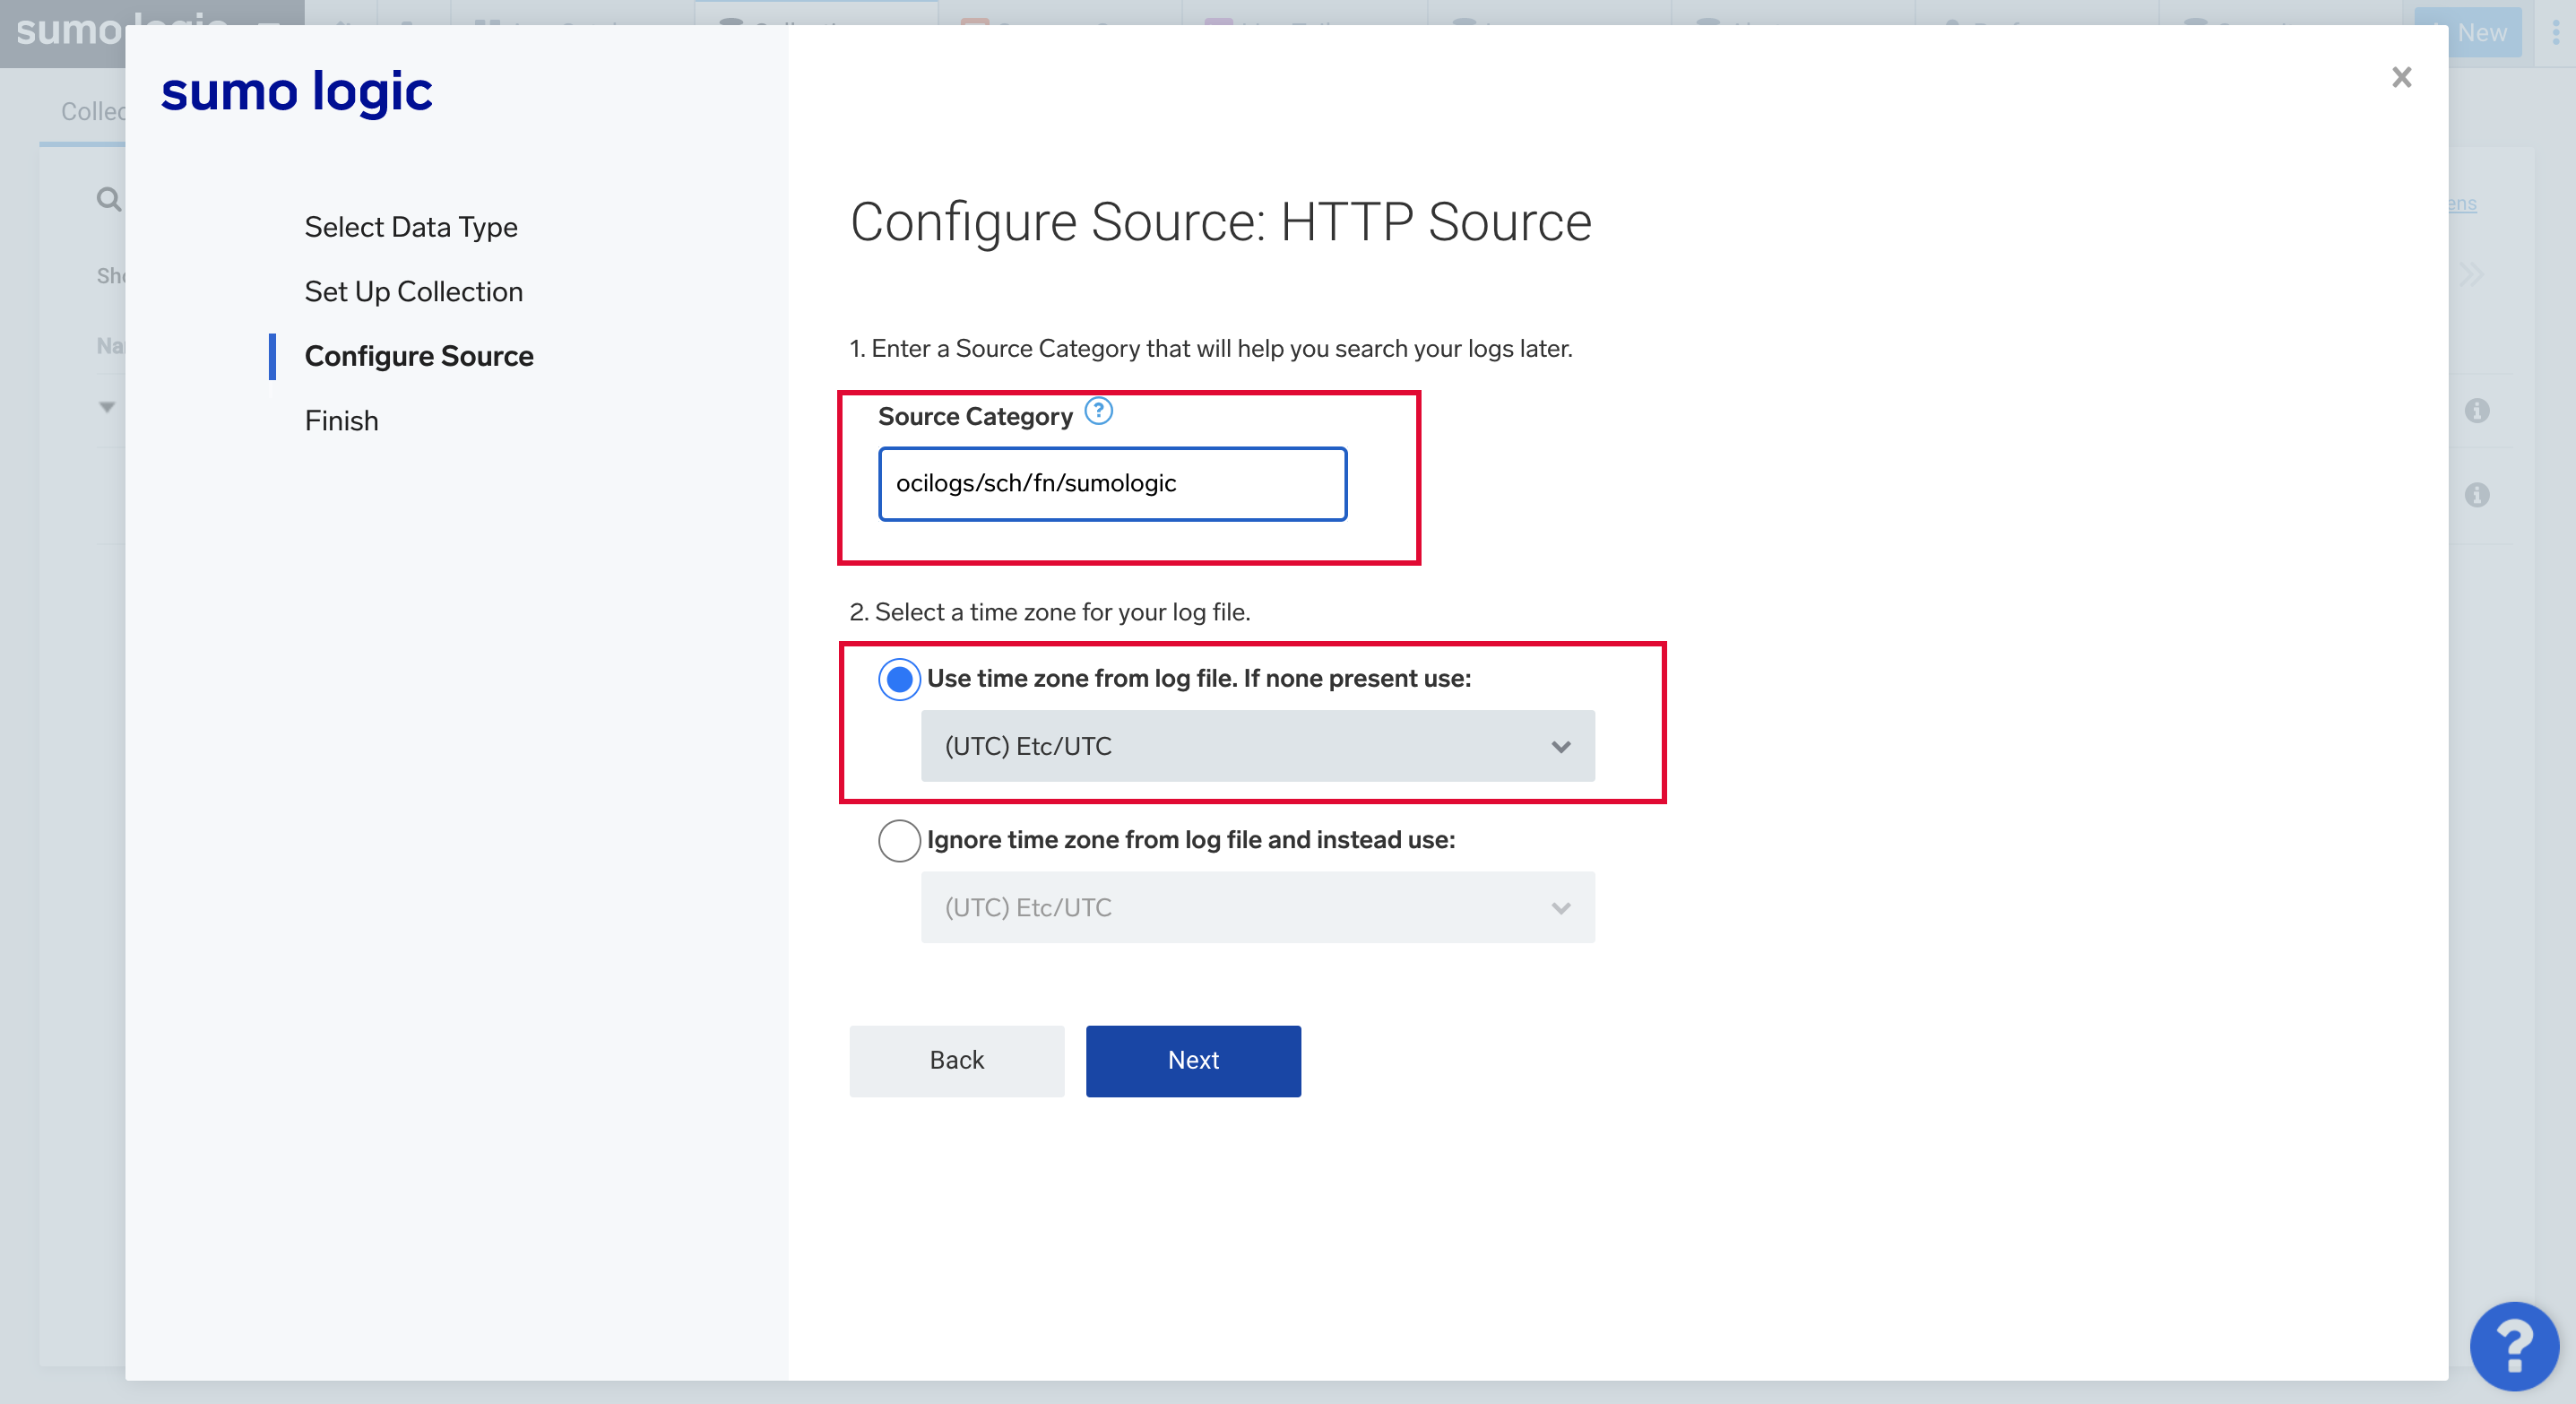The width and height of the screenshot is (2576, 1404).
Task: Click the search magnifier icon behind dialog
Action: (x=108, y=199)
